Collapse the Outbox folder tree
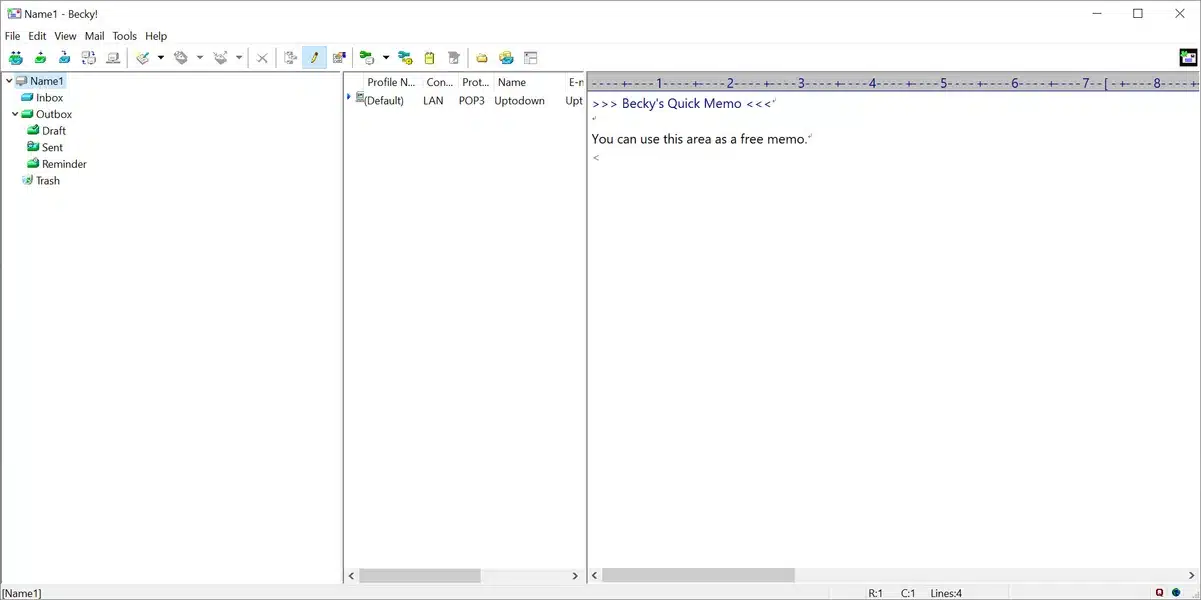 pyautogui.click(x=15, y=114)
